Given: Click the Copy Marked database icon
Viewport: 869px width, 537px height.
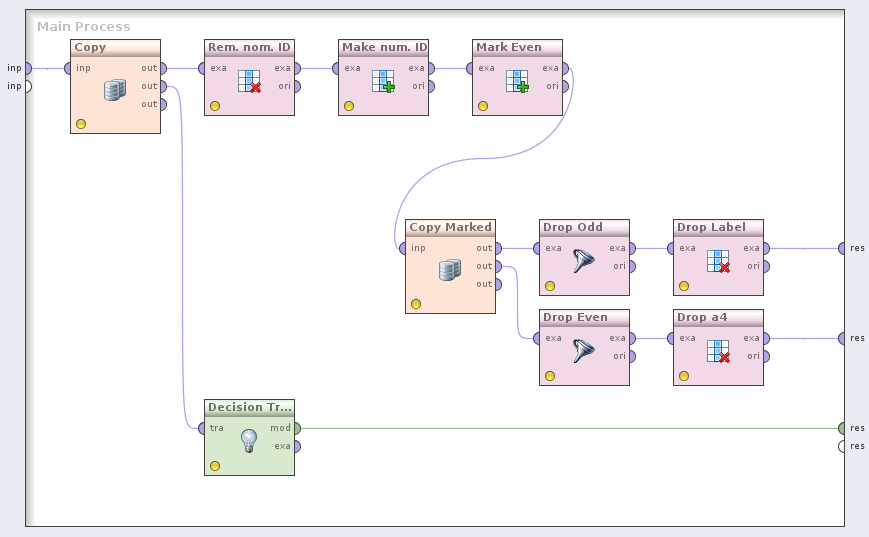Looking at the screenshot, I should (x=450, y=270).
